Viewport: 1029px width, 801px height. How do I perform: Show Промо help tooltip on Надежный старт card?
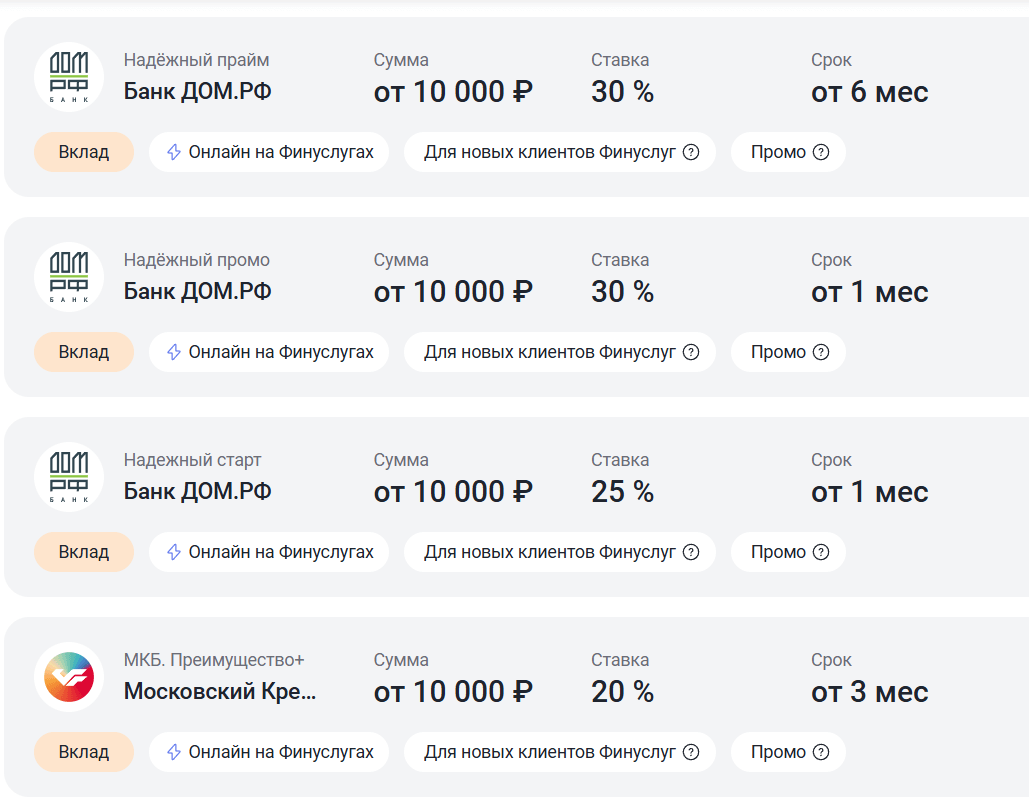(821, 552)
